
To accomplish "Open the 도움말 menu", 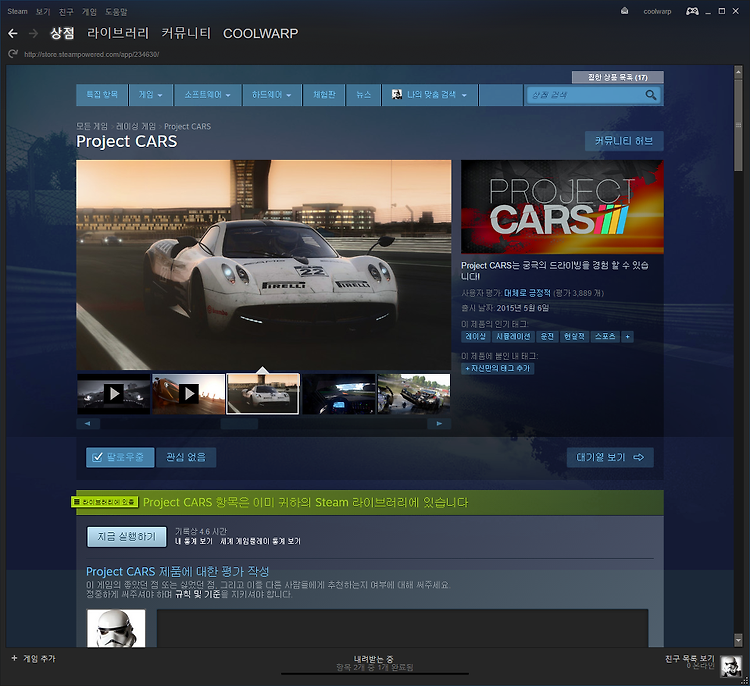I will click(116, 11).
